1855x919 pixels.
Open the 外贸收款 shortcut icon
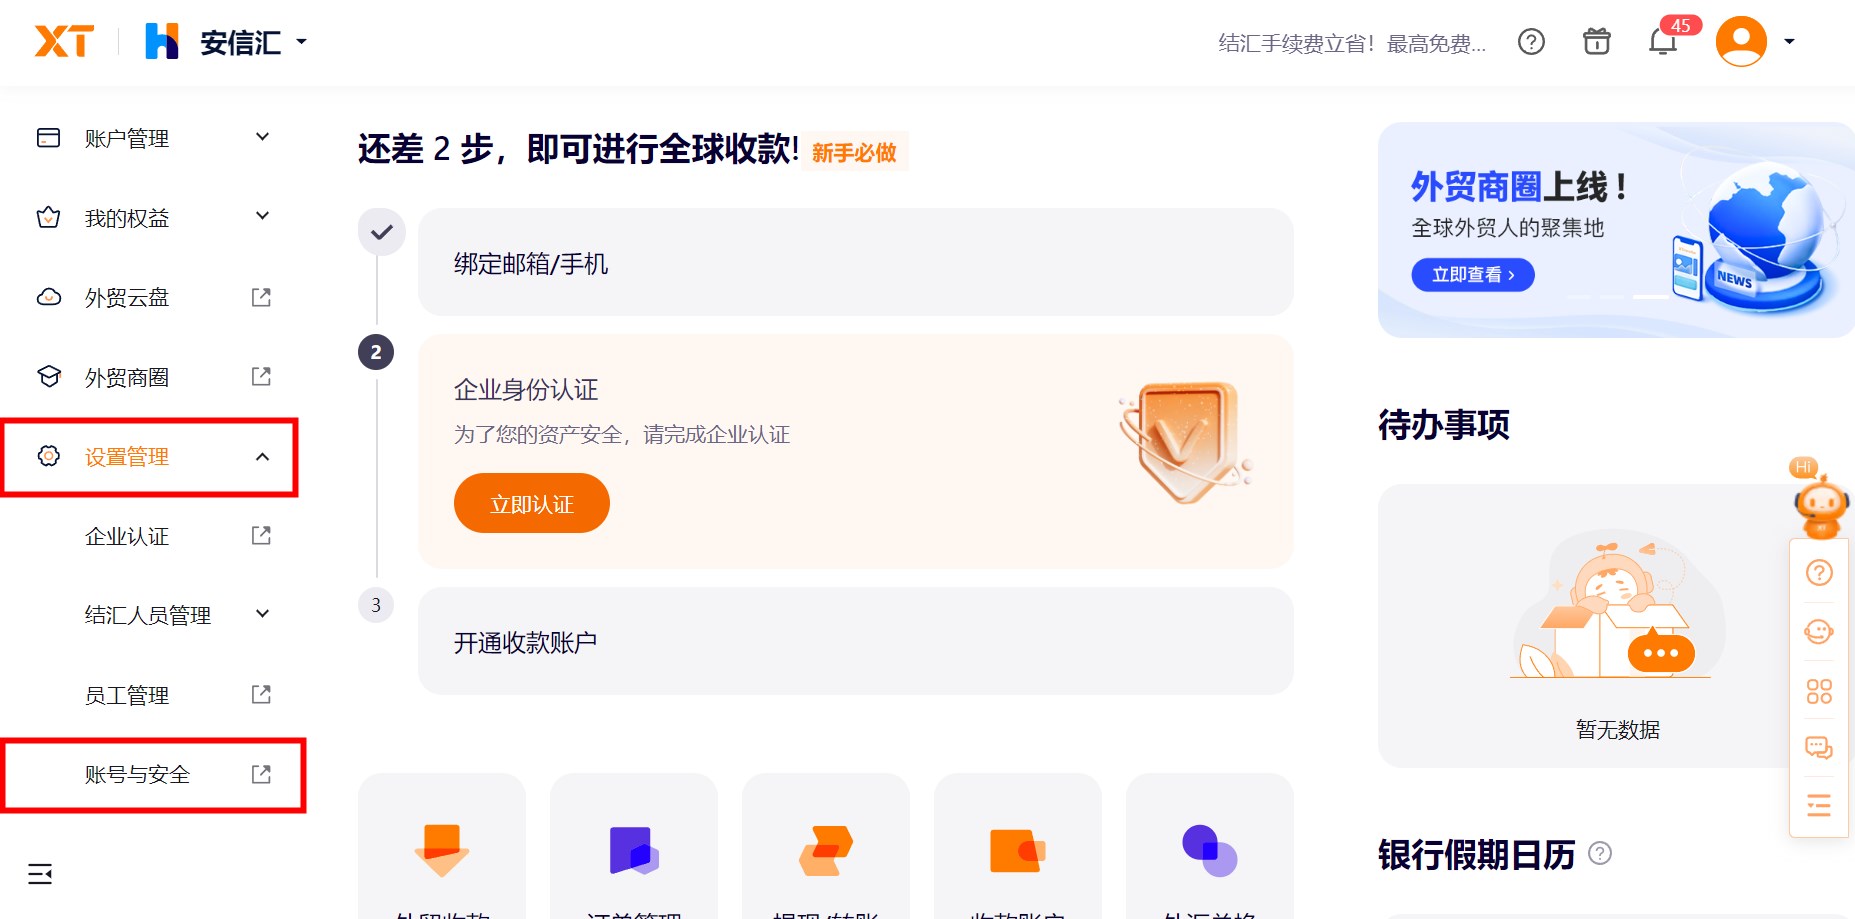(441, 851)
